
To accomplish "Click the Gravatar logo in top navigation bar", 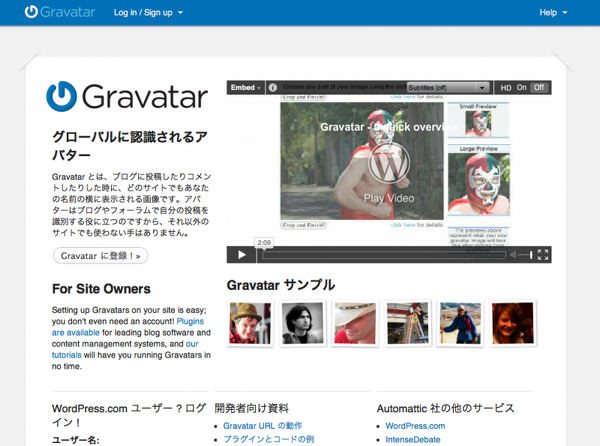I will point(60,12).
